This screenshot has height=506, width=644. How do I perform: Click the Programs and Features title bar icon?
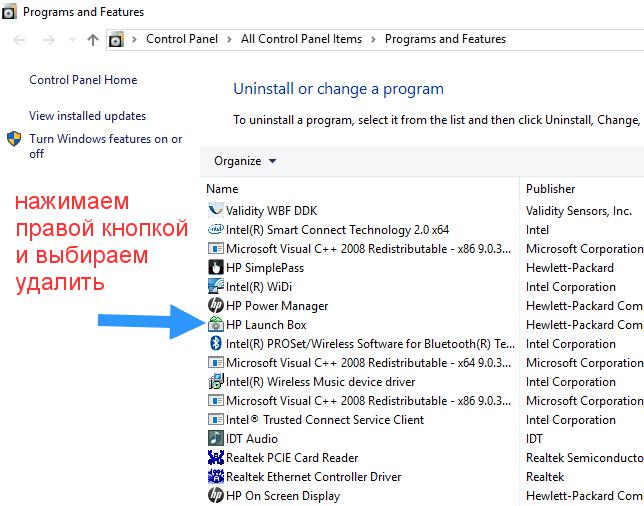pyautogui.click(x=9, y=12)
